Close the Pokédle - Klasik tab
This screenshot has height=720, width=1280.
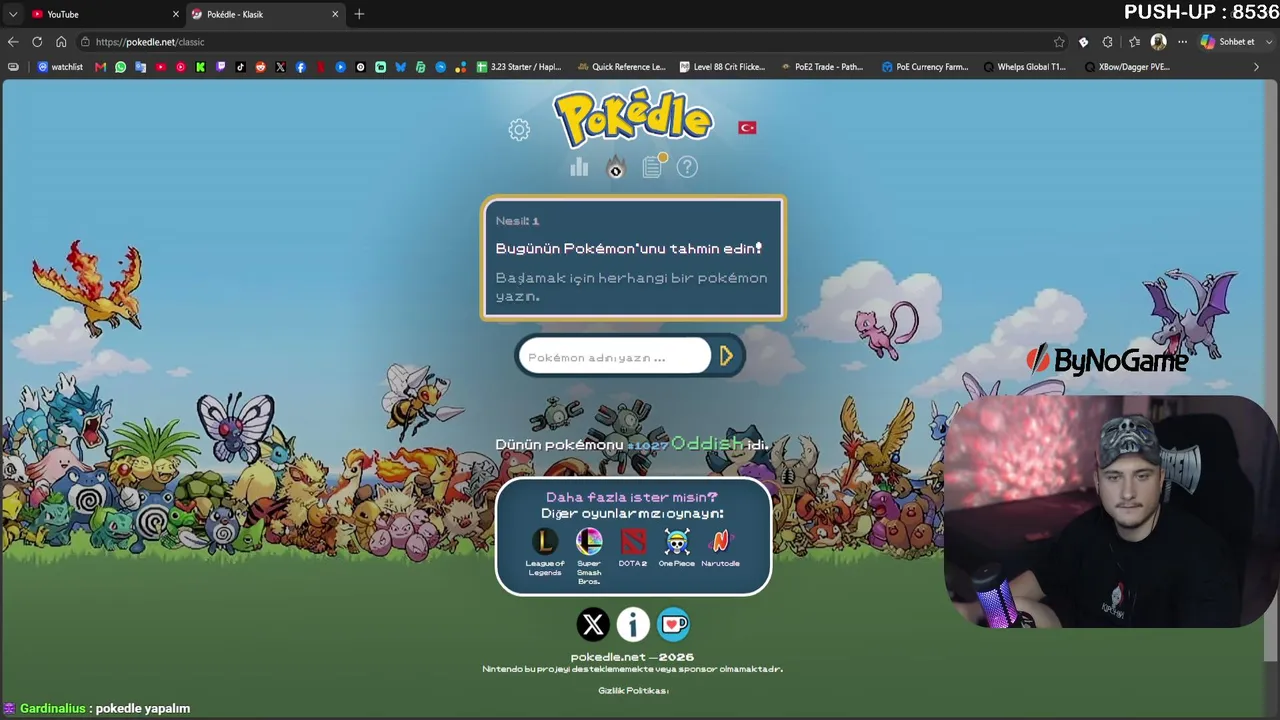(x=335, y=14)
